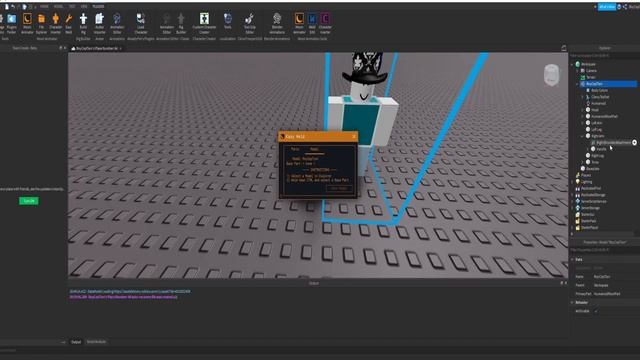Viewport: 640px width, 360px height.
Task: Open the MODEL ribbon tab
Action: (58, 7)
